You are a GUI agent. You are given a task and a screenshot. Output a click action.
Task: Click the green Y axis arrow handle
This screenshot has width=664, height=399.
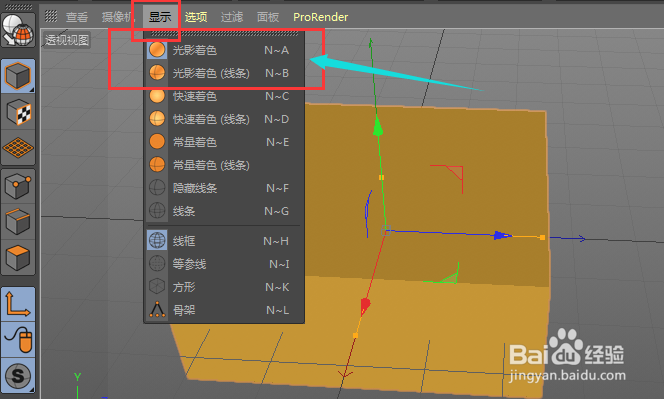(378, 126)
